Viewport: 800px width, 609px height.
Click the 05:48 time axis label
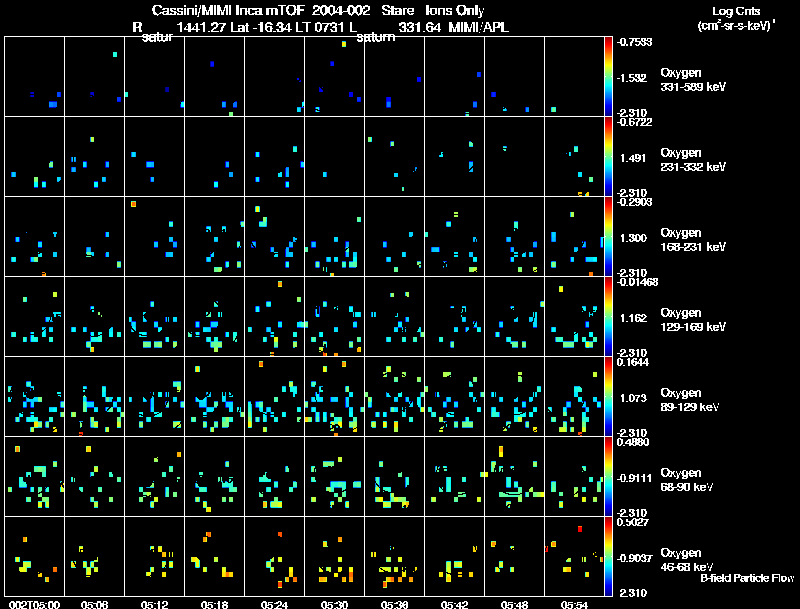[514, 605]
